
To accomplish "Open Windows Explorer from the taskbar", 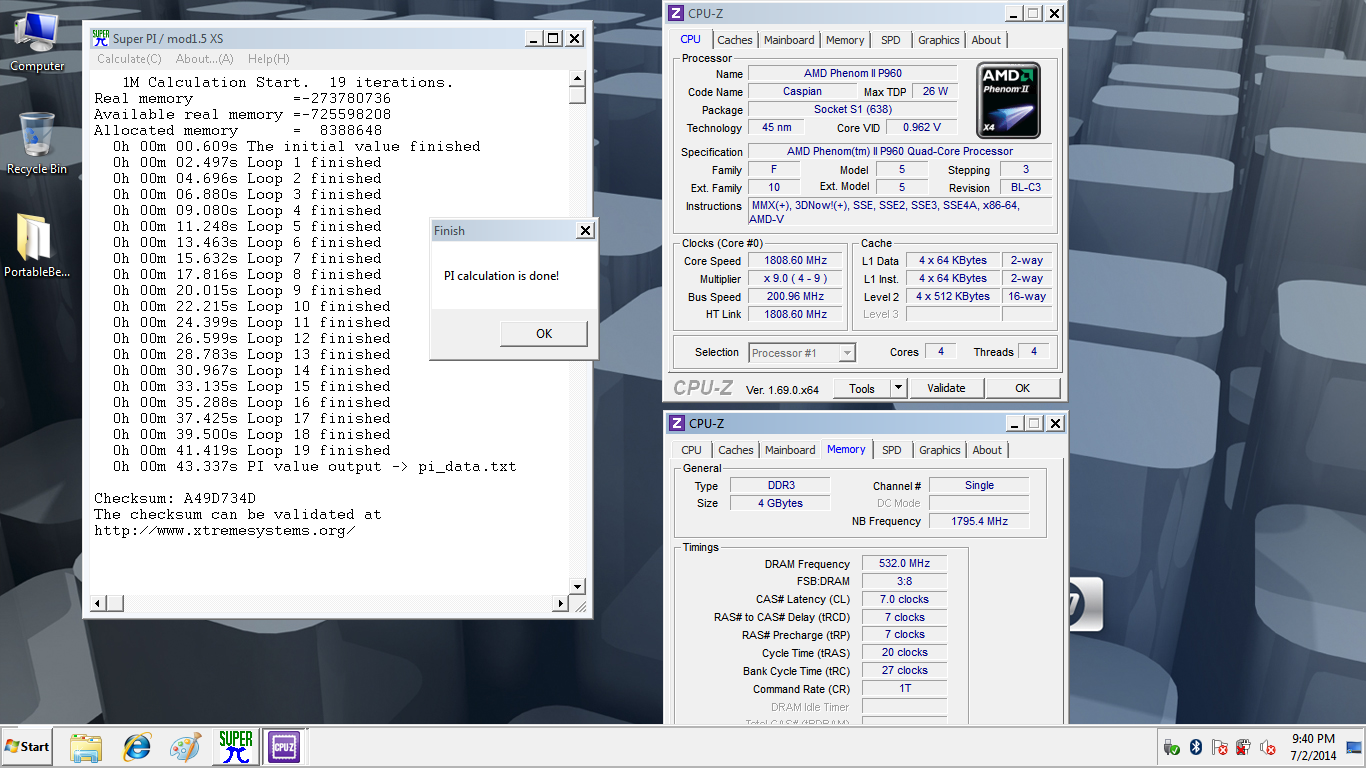I will pyautogui.click(x=86, y=747).
